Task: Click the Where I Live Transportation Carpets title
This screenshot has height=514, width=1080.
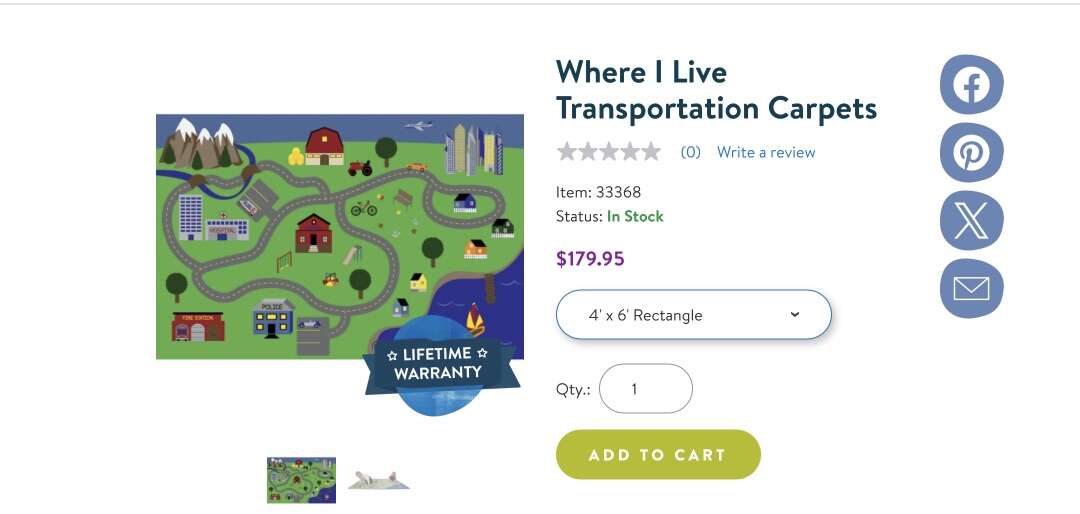Action: [716, 90]
